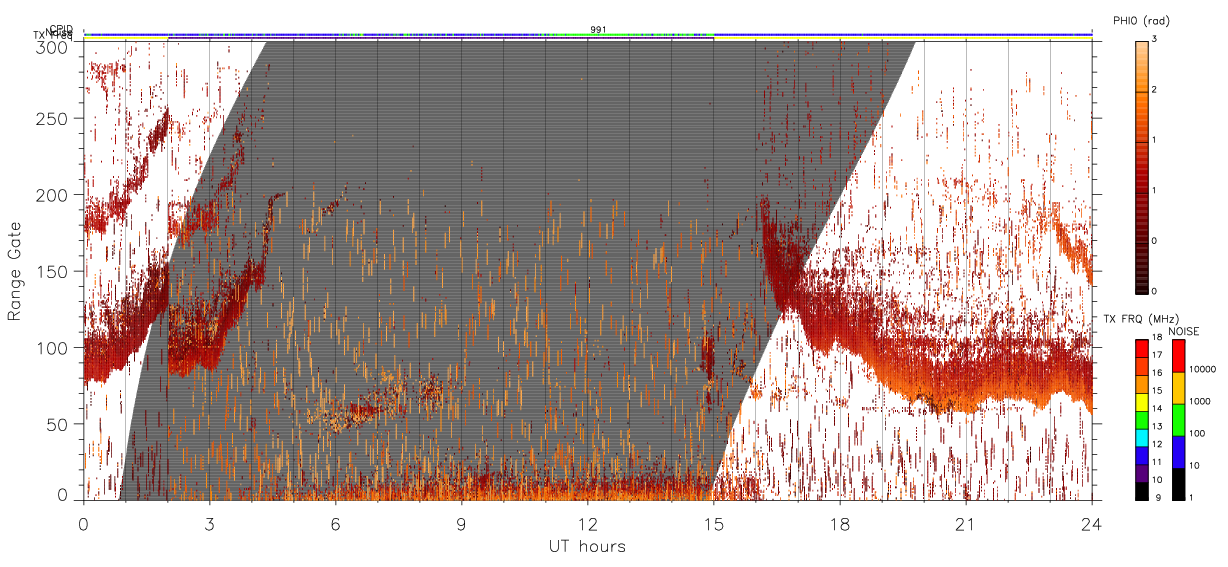This screenshot has width=1228, height=567.
Task: Click the 'PHI0 (rad)' colorbar title
Action: pos(1141,21)
